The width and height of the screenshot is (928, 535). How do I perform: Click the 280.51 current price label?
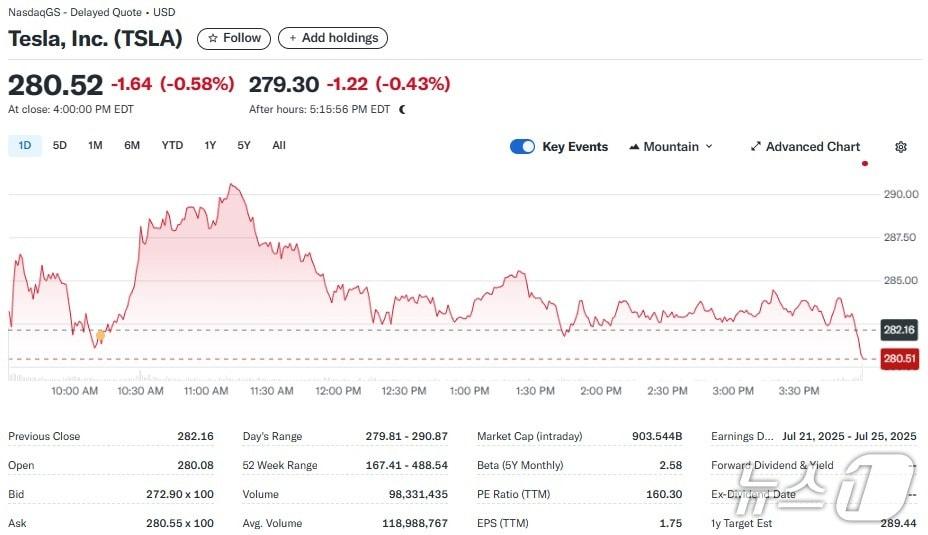pos(899,358)
